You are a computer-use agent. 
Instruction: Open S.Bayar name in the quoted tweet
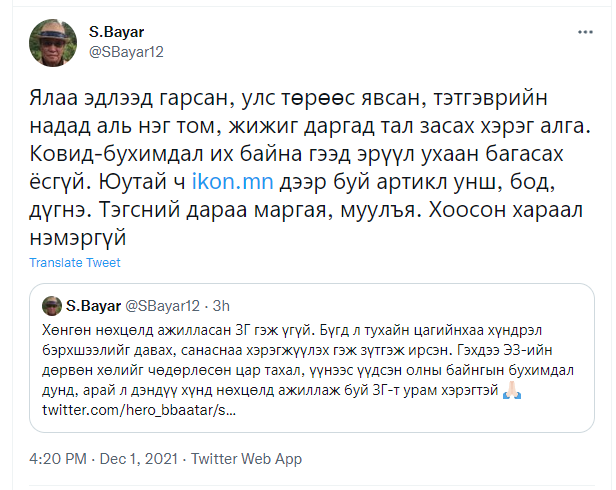pos(92,304)
